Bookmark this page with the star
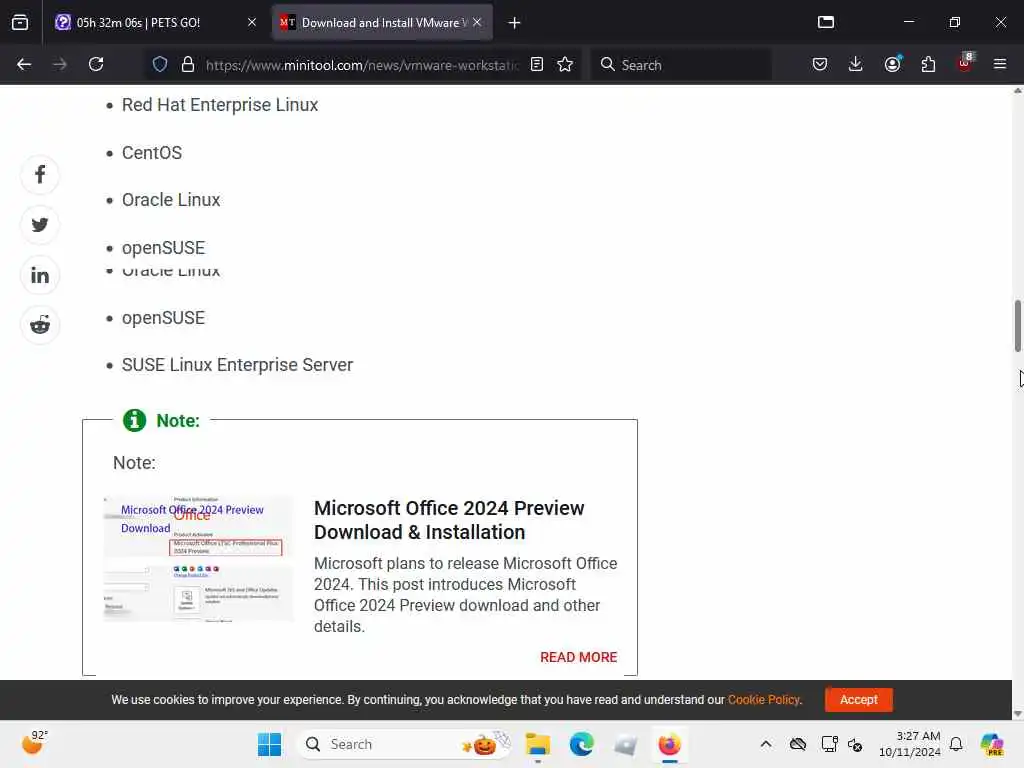This screenshot has height=768, width=1024. (565, 64)
